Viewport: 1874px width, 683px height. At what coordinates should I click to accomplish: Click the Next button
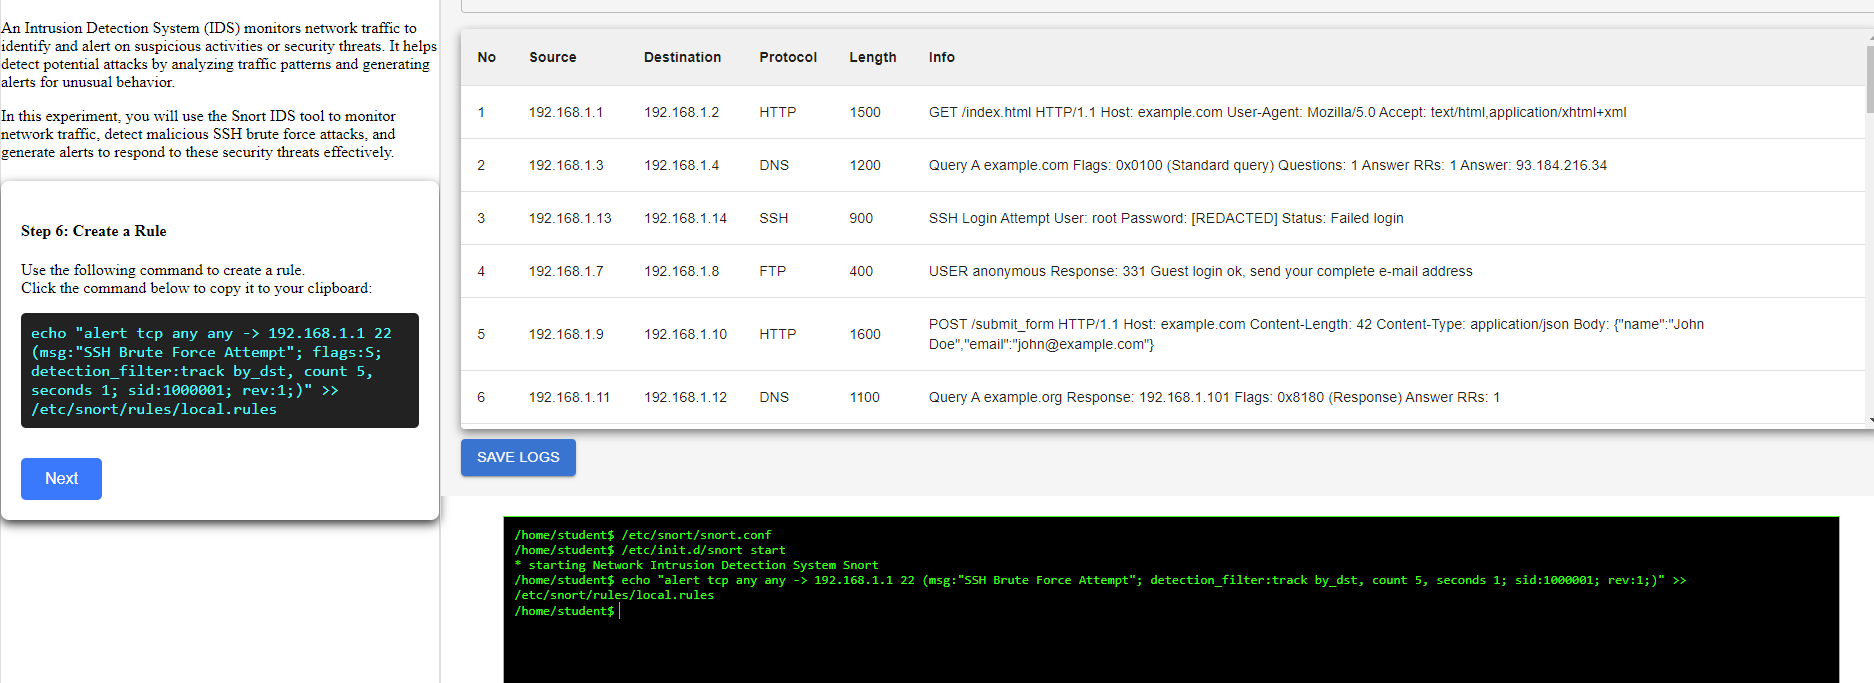[61, 479]
